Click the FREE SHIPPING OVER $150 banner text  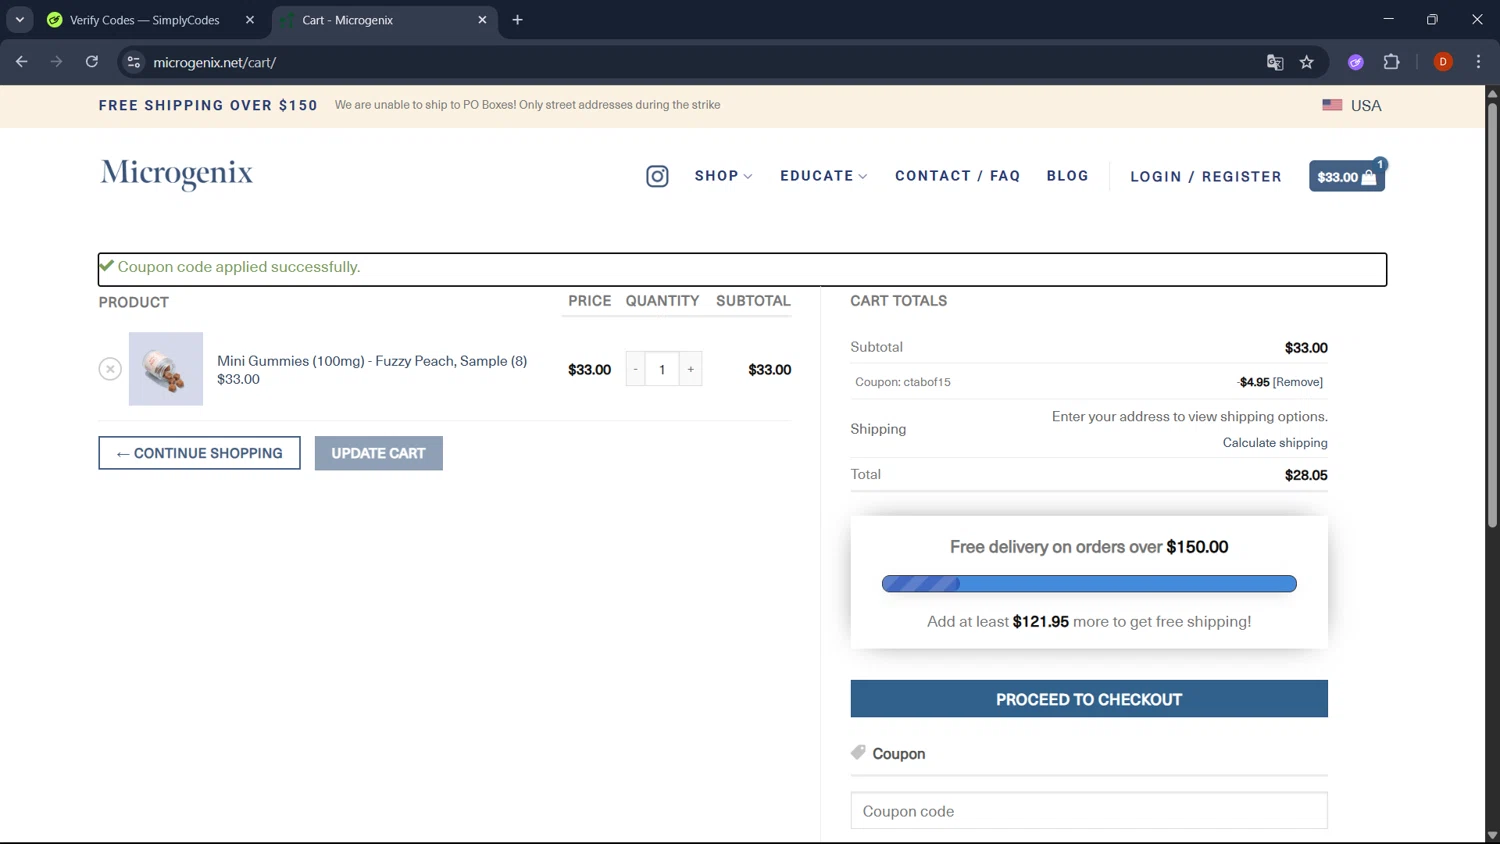[x=208, y=105]
